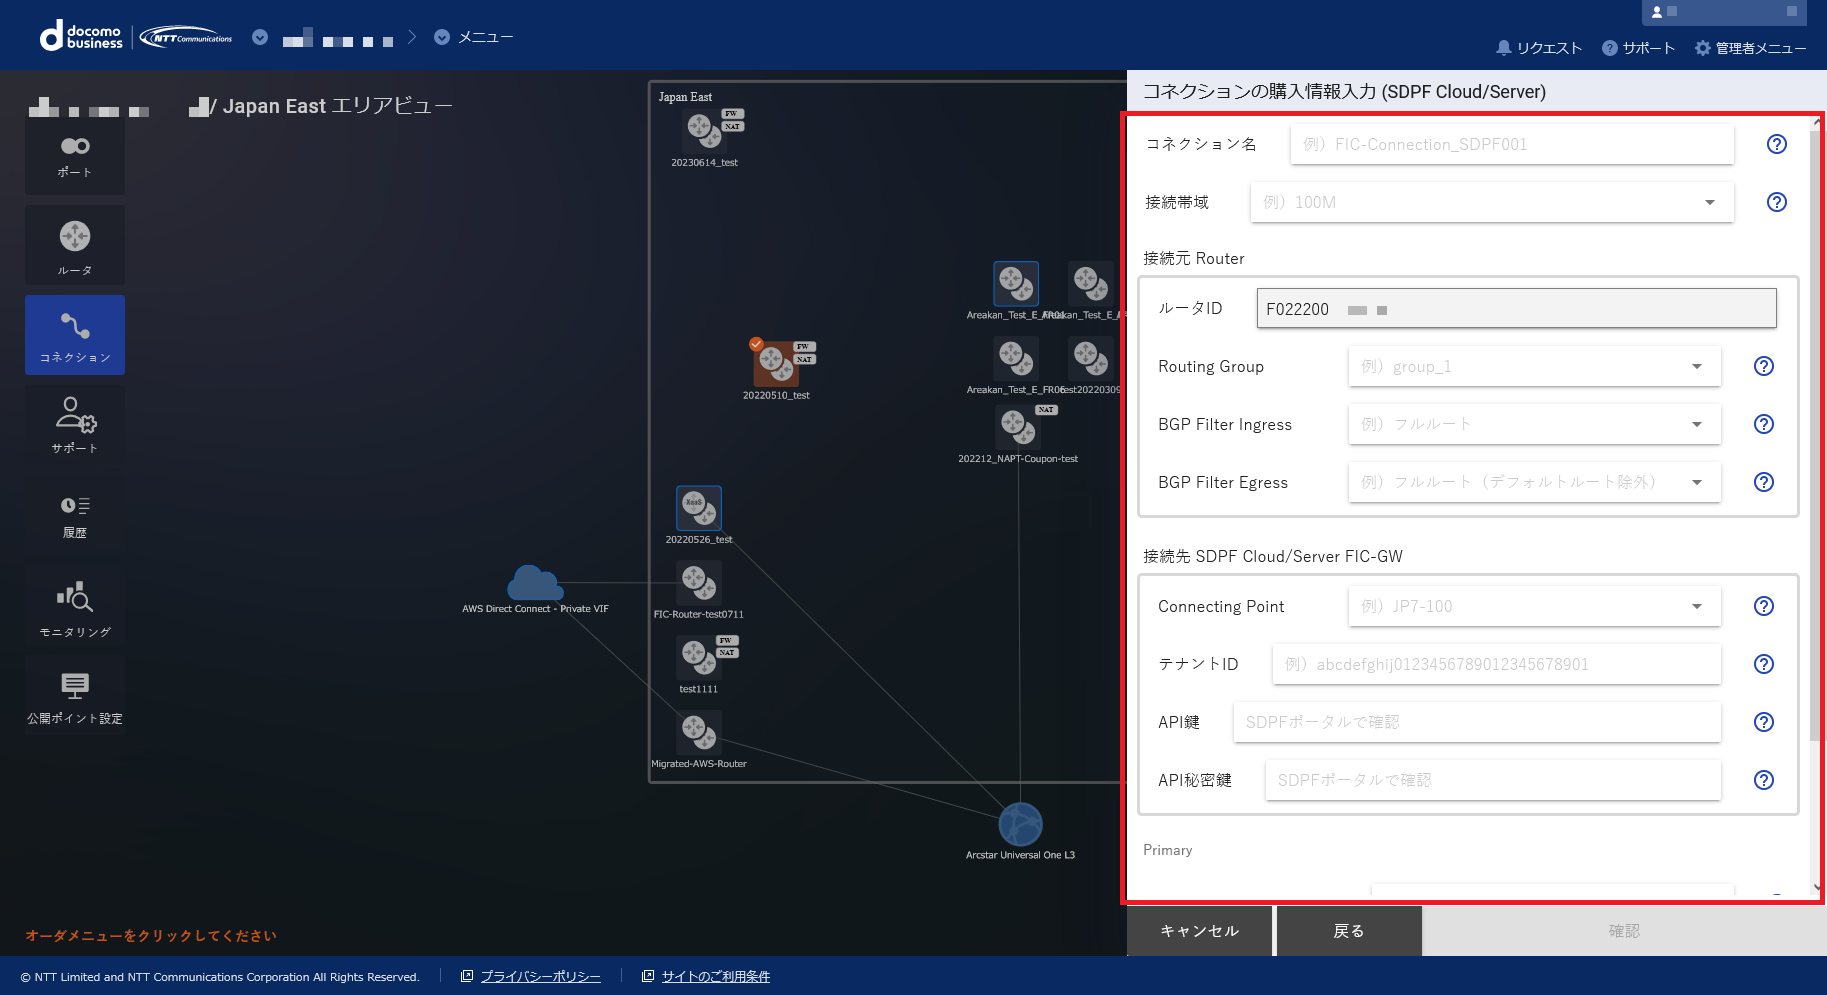Open the プライバシーポリシー link
Image resolution: width=1827 pixels, height=995 pixels.
click(x=541, y=977)
